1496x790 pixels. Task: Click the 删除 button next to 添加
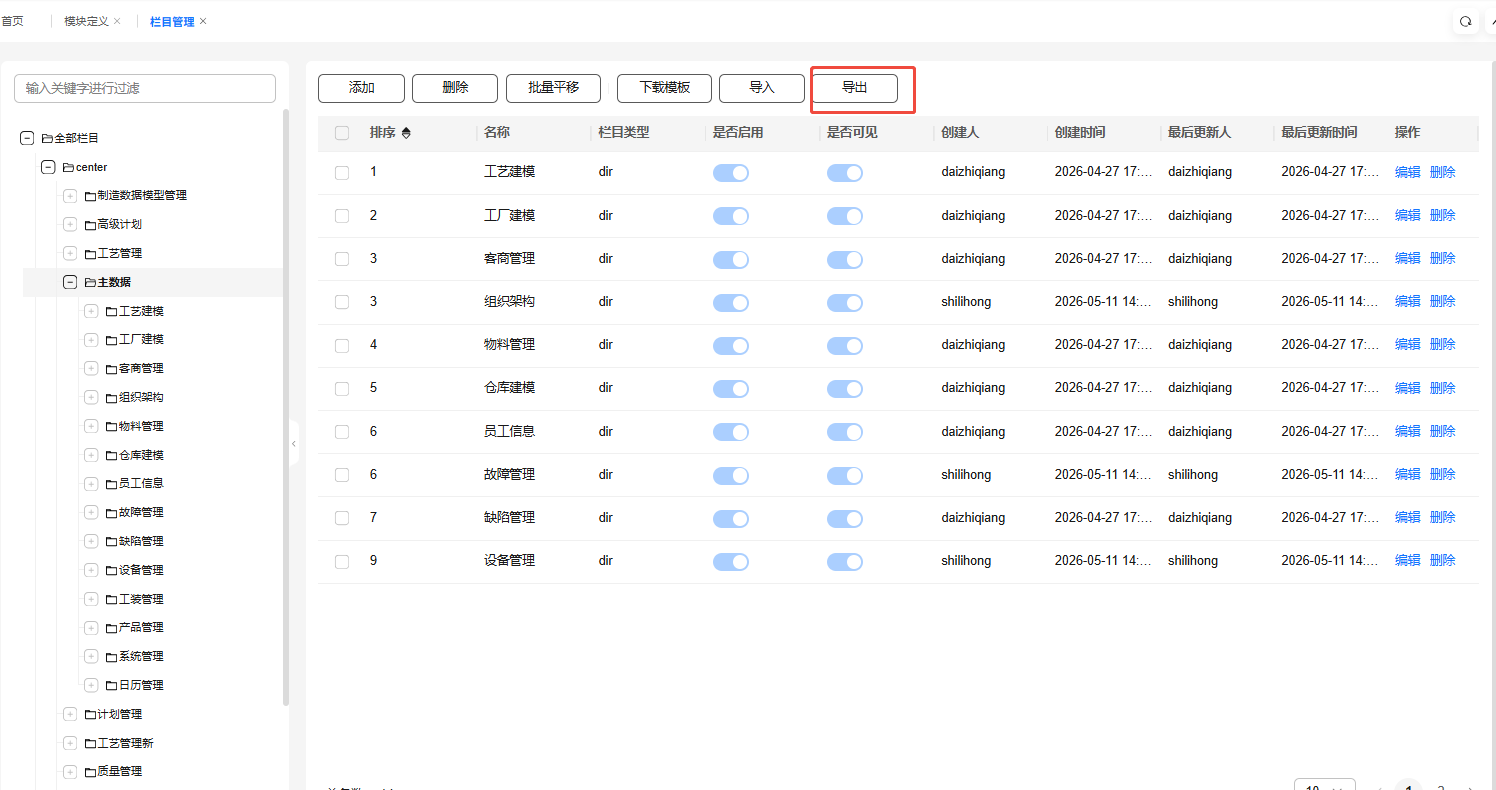[455, 88]
